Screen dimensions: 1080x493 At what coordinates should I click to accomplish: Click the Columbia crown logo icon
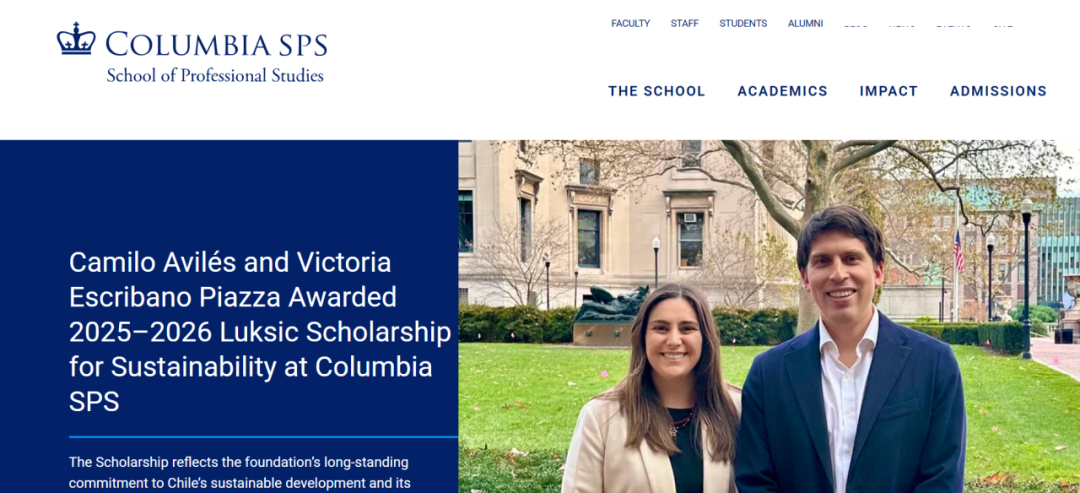coord(76,39)
